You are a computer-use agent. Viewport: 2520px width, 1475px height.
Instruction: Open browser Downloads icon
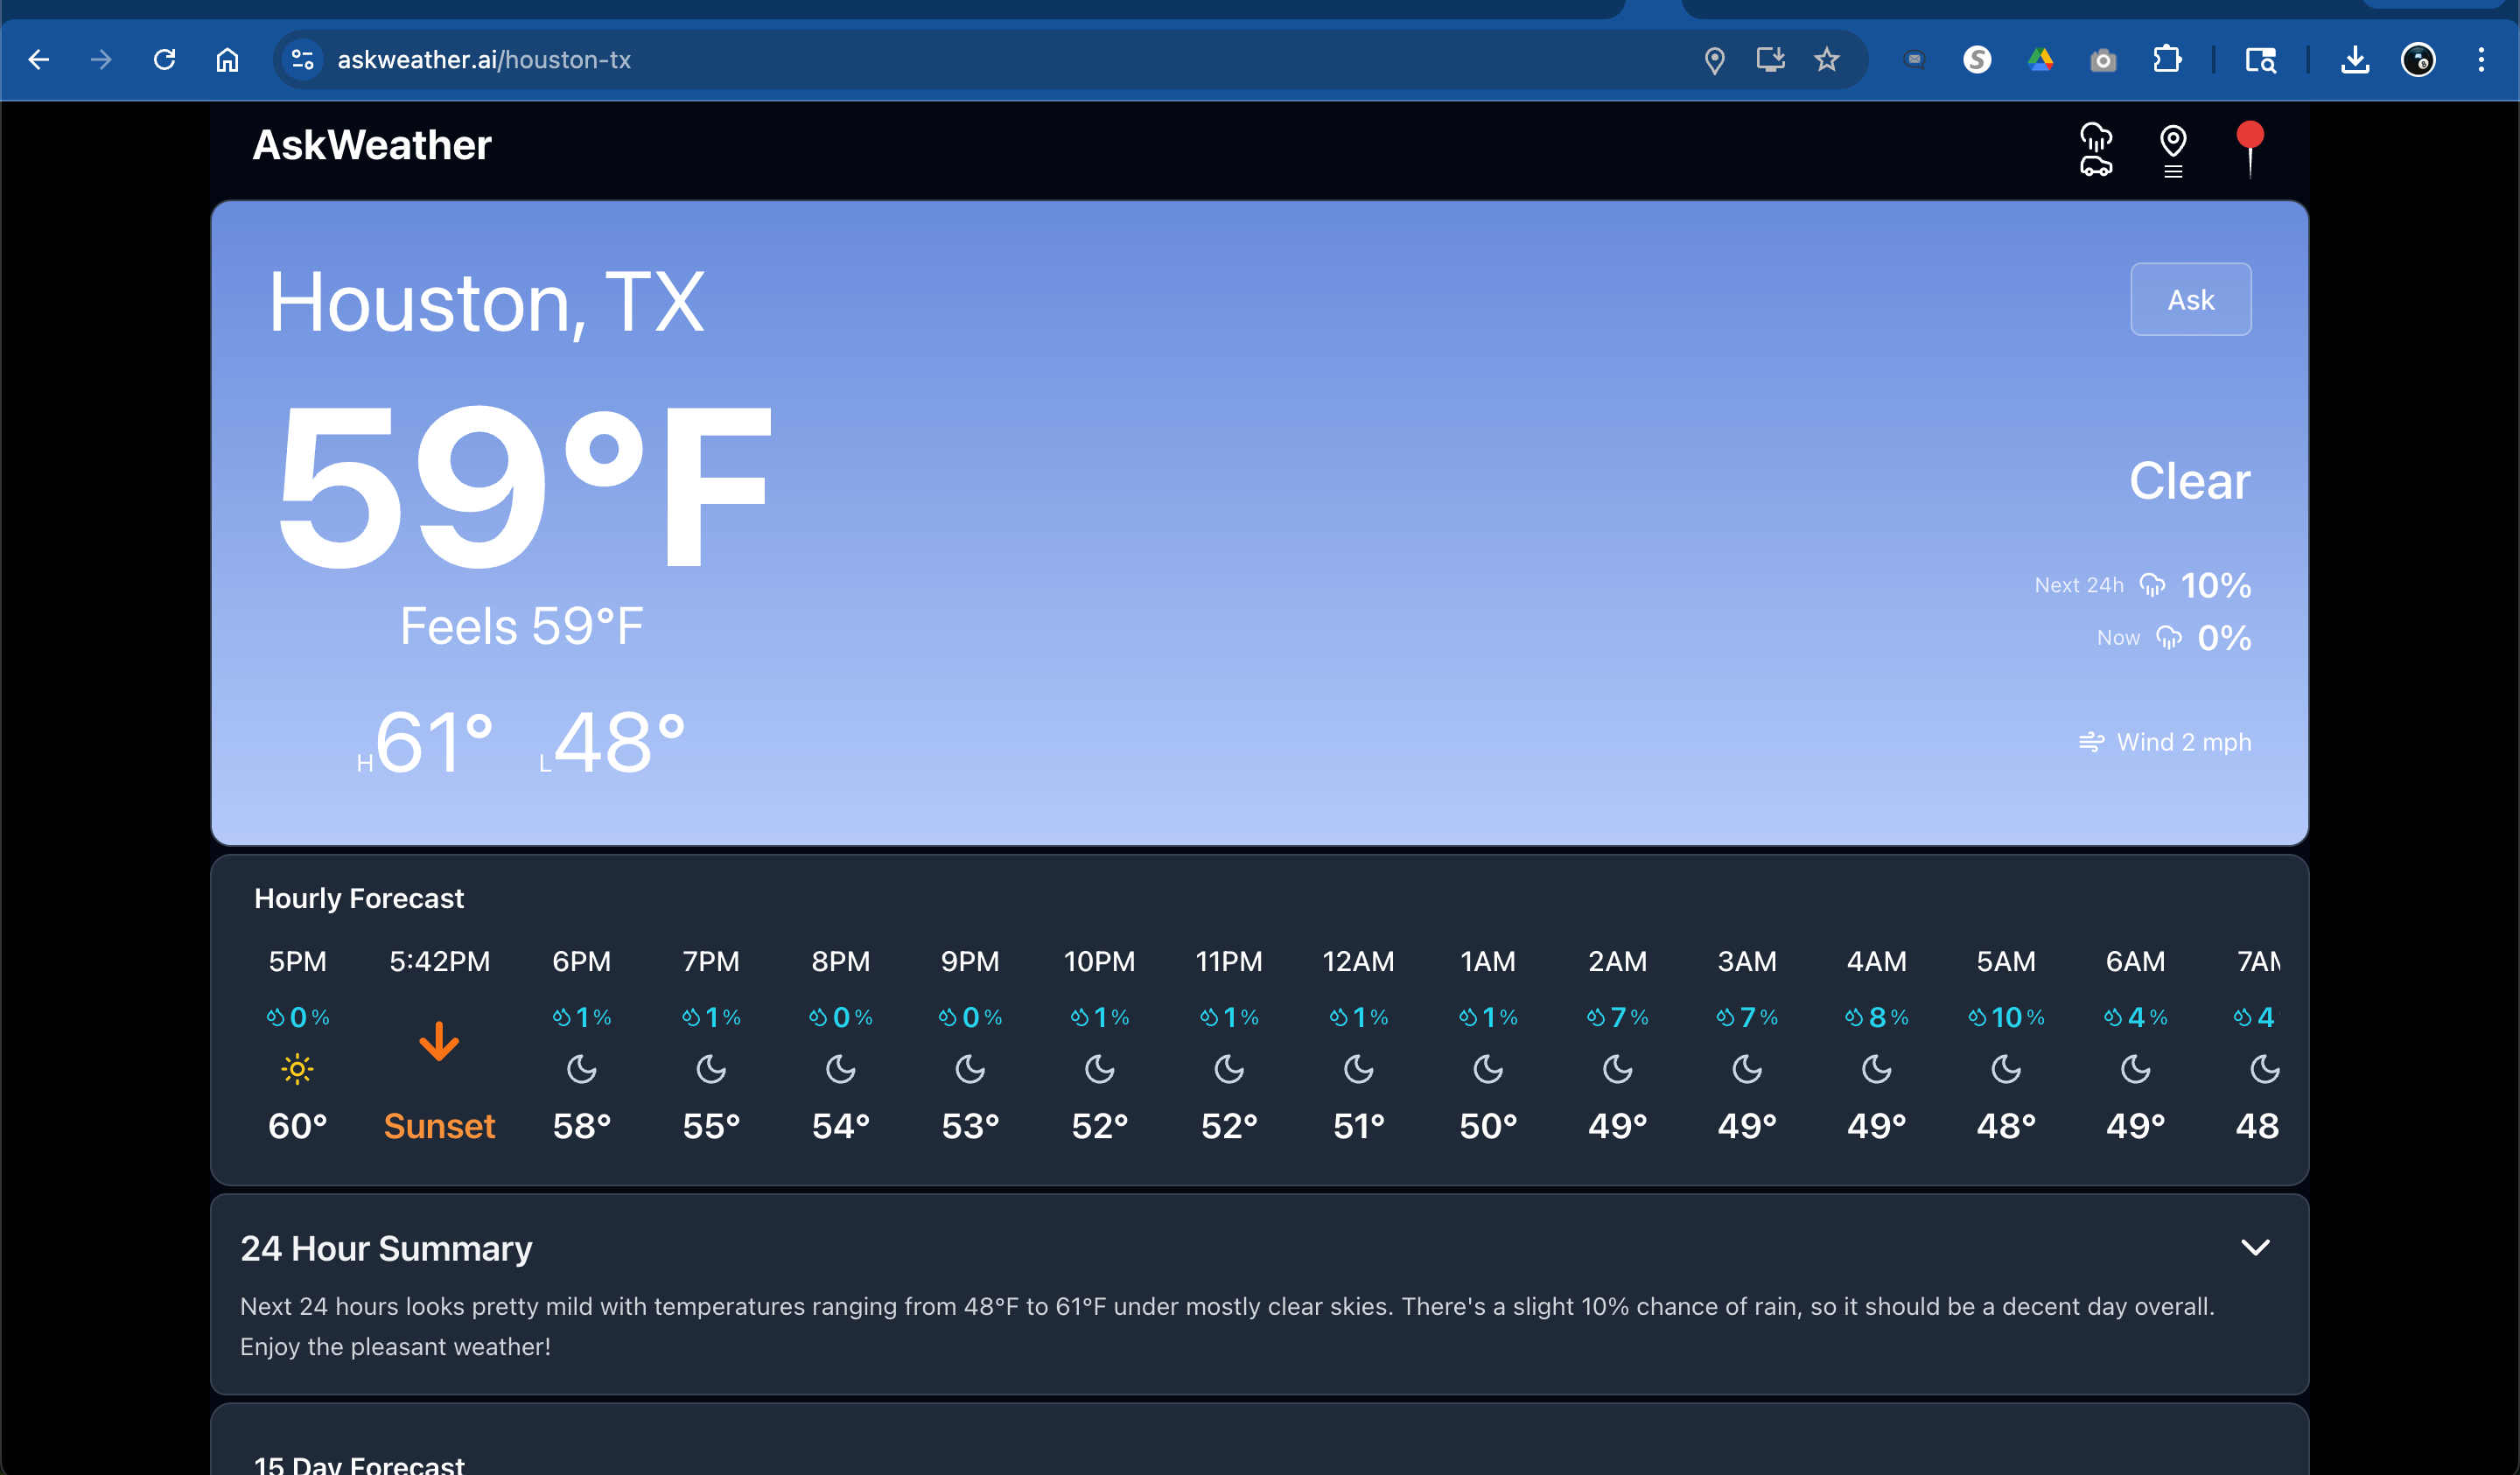(2355, 60)
